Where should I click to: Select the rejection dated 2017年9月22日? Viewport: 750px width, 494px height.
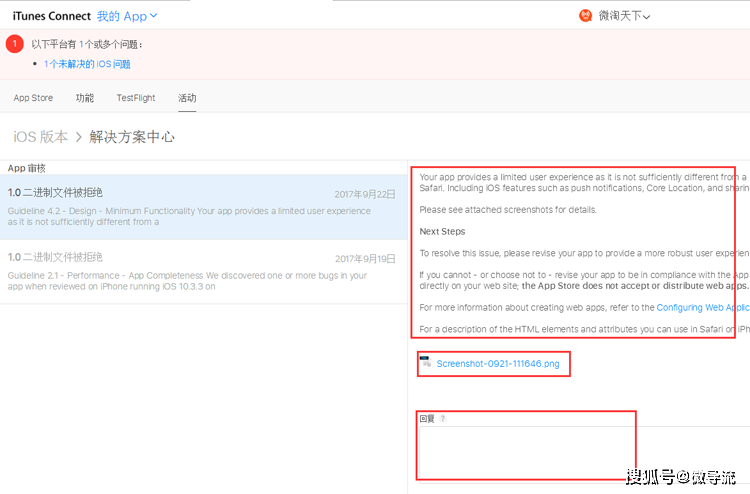click(203, 207)
